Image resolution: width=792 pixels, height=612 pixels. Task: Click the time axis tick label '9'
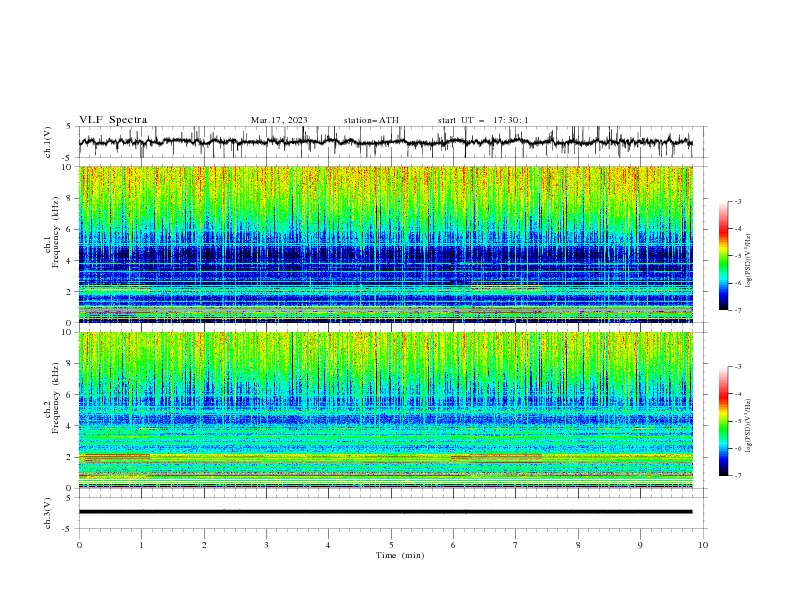pyautogui.click(x=640, y=545)
